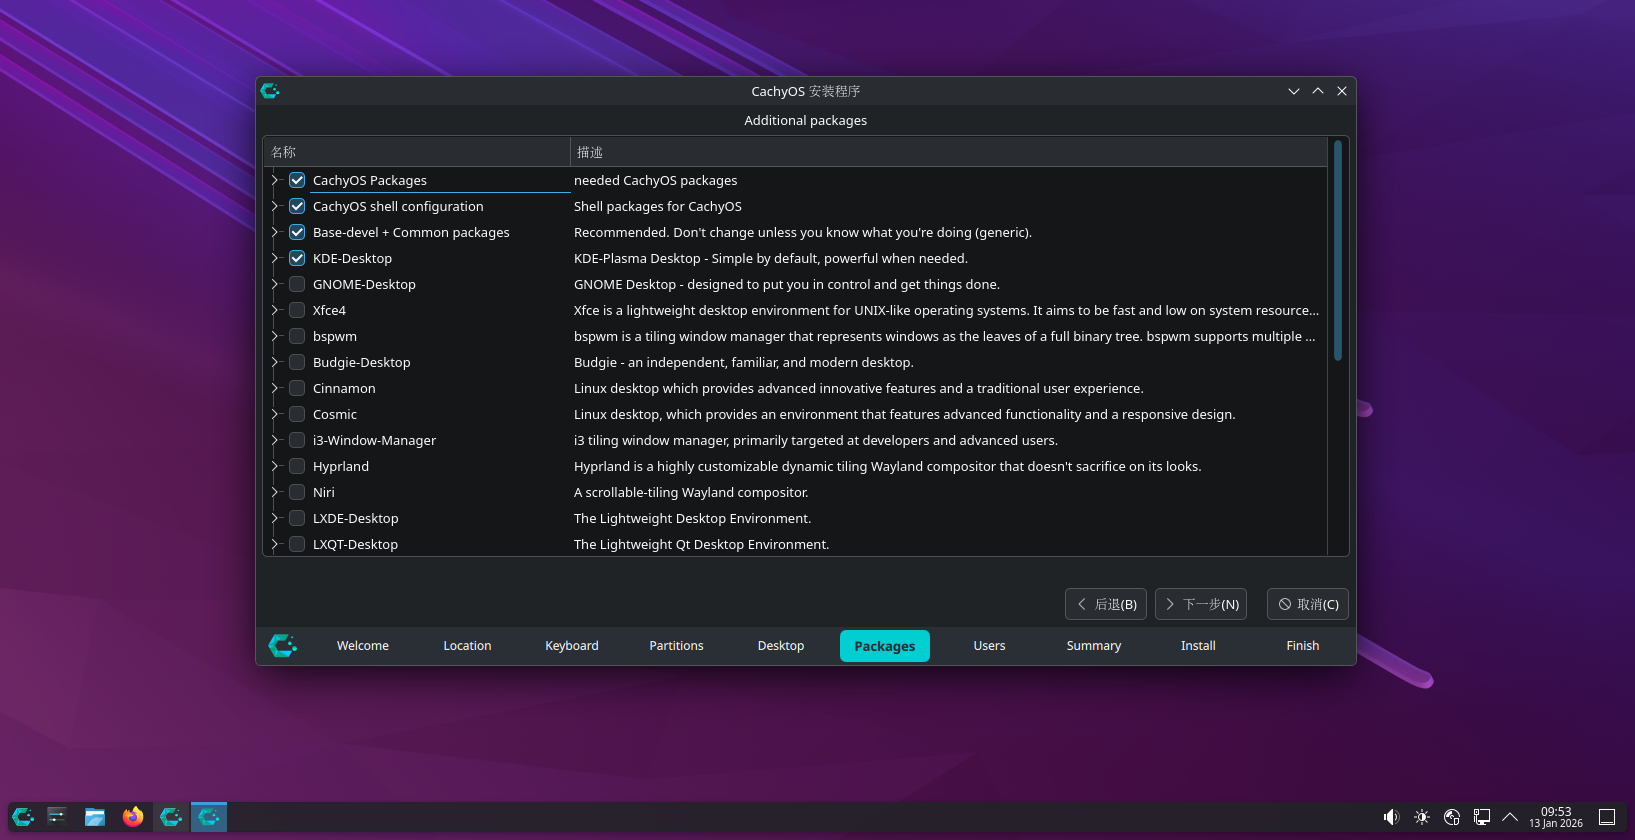Open the file manager taskbar icon
Image resolution: width=1635 pixels, height=840 pixels.
[x=95, y=817]
